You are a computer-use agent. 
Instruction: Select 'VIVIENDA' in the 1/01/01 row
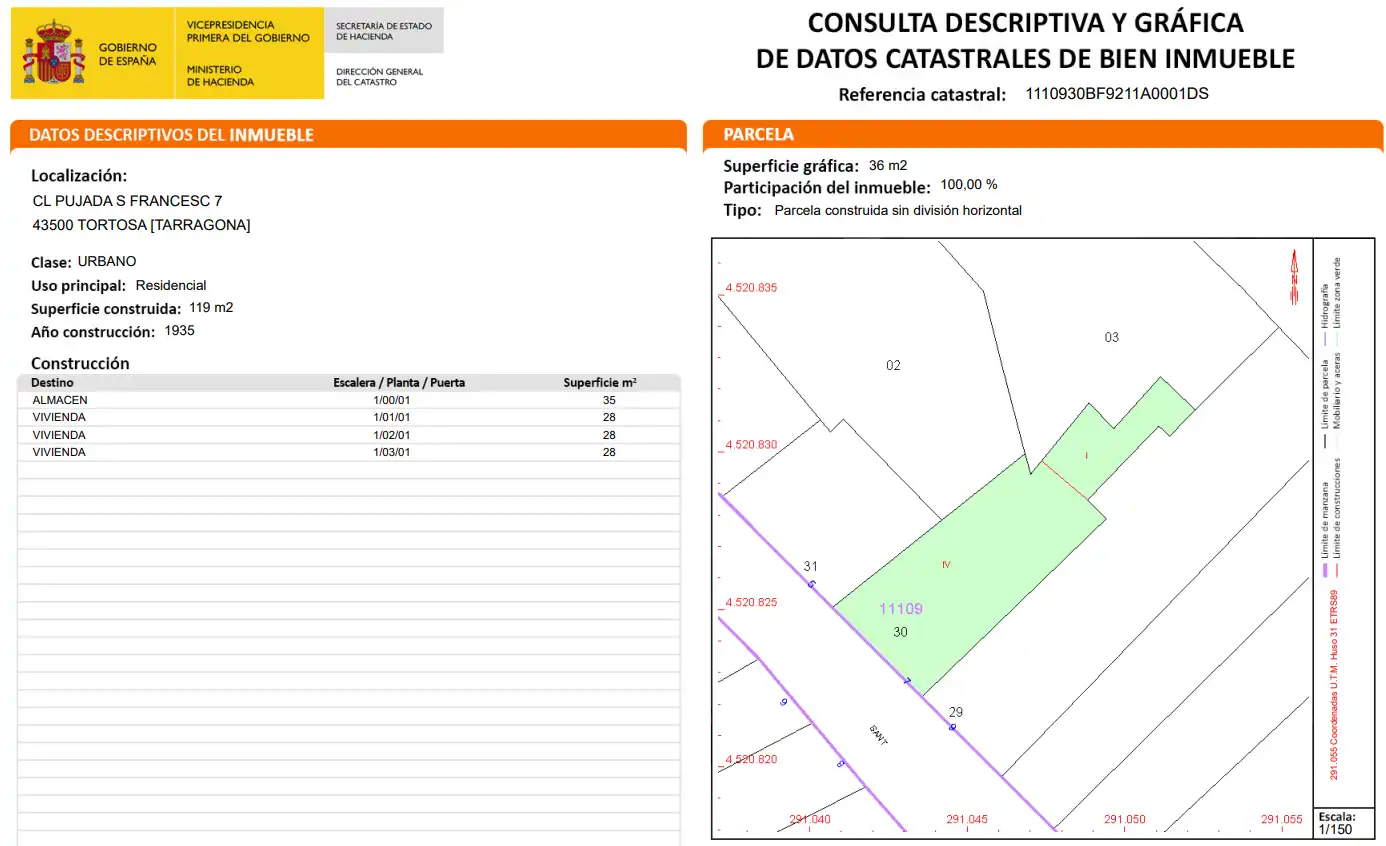pyautogui.click(x=59, y=417)
